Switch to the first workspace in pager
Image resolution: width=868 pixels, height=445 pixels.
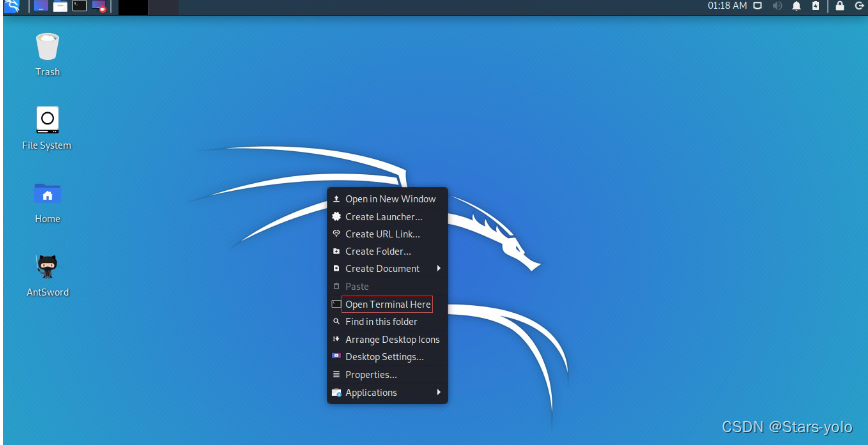[x=133, y=7]
